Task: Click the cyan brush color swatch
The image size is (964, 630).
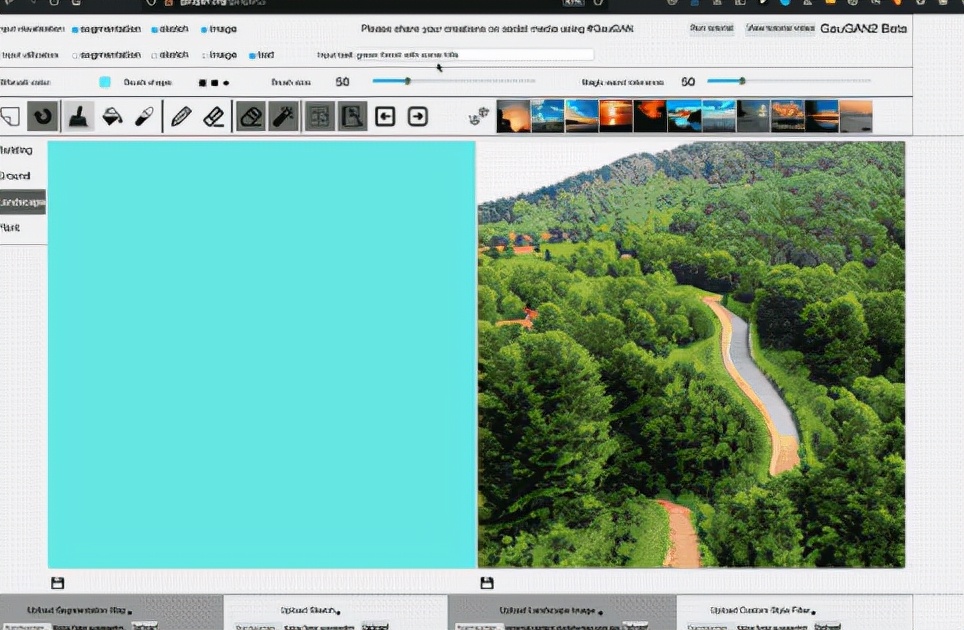Action: pos(105,82)
